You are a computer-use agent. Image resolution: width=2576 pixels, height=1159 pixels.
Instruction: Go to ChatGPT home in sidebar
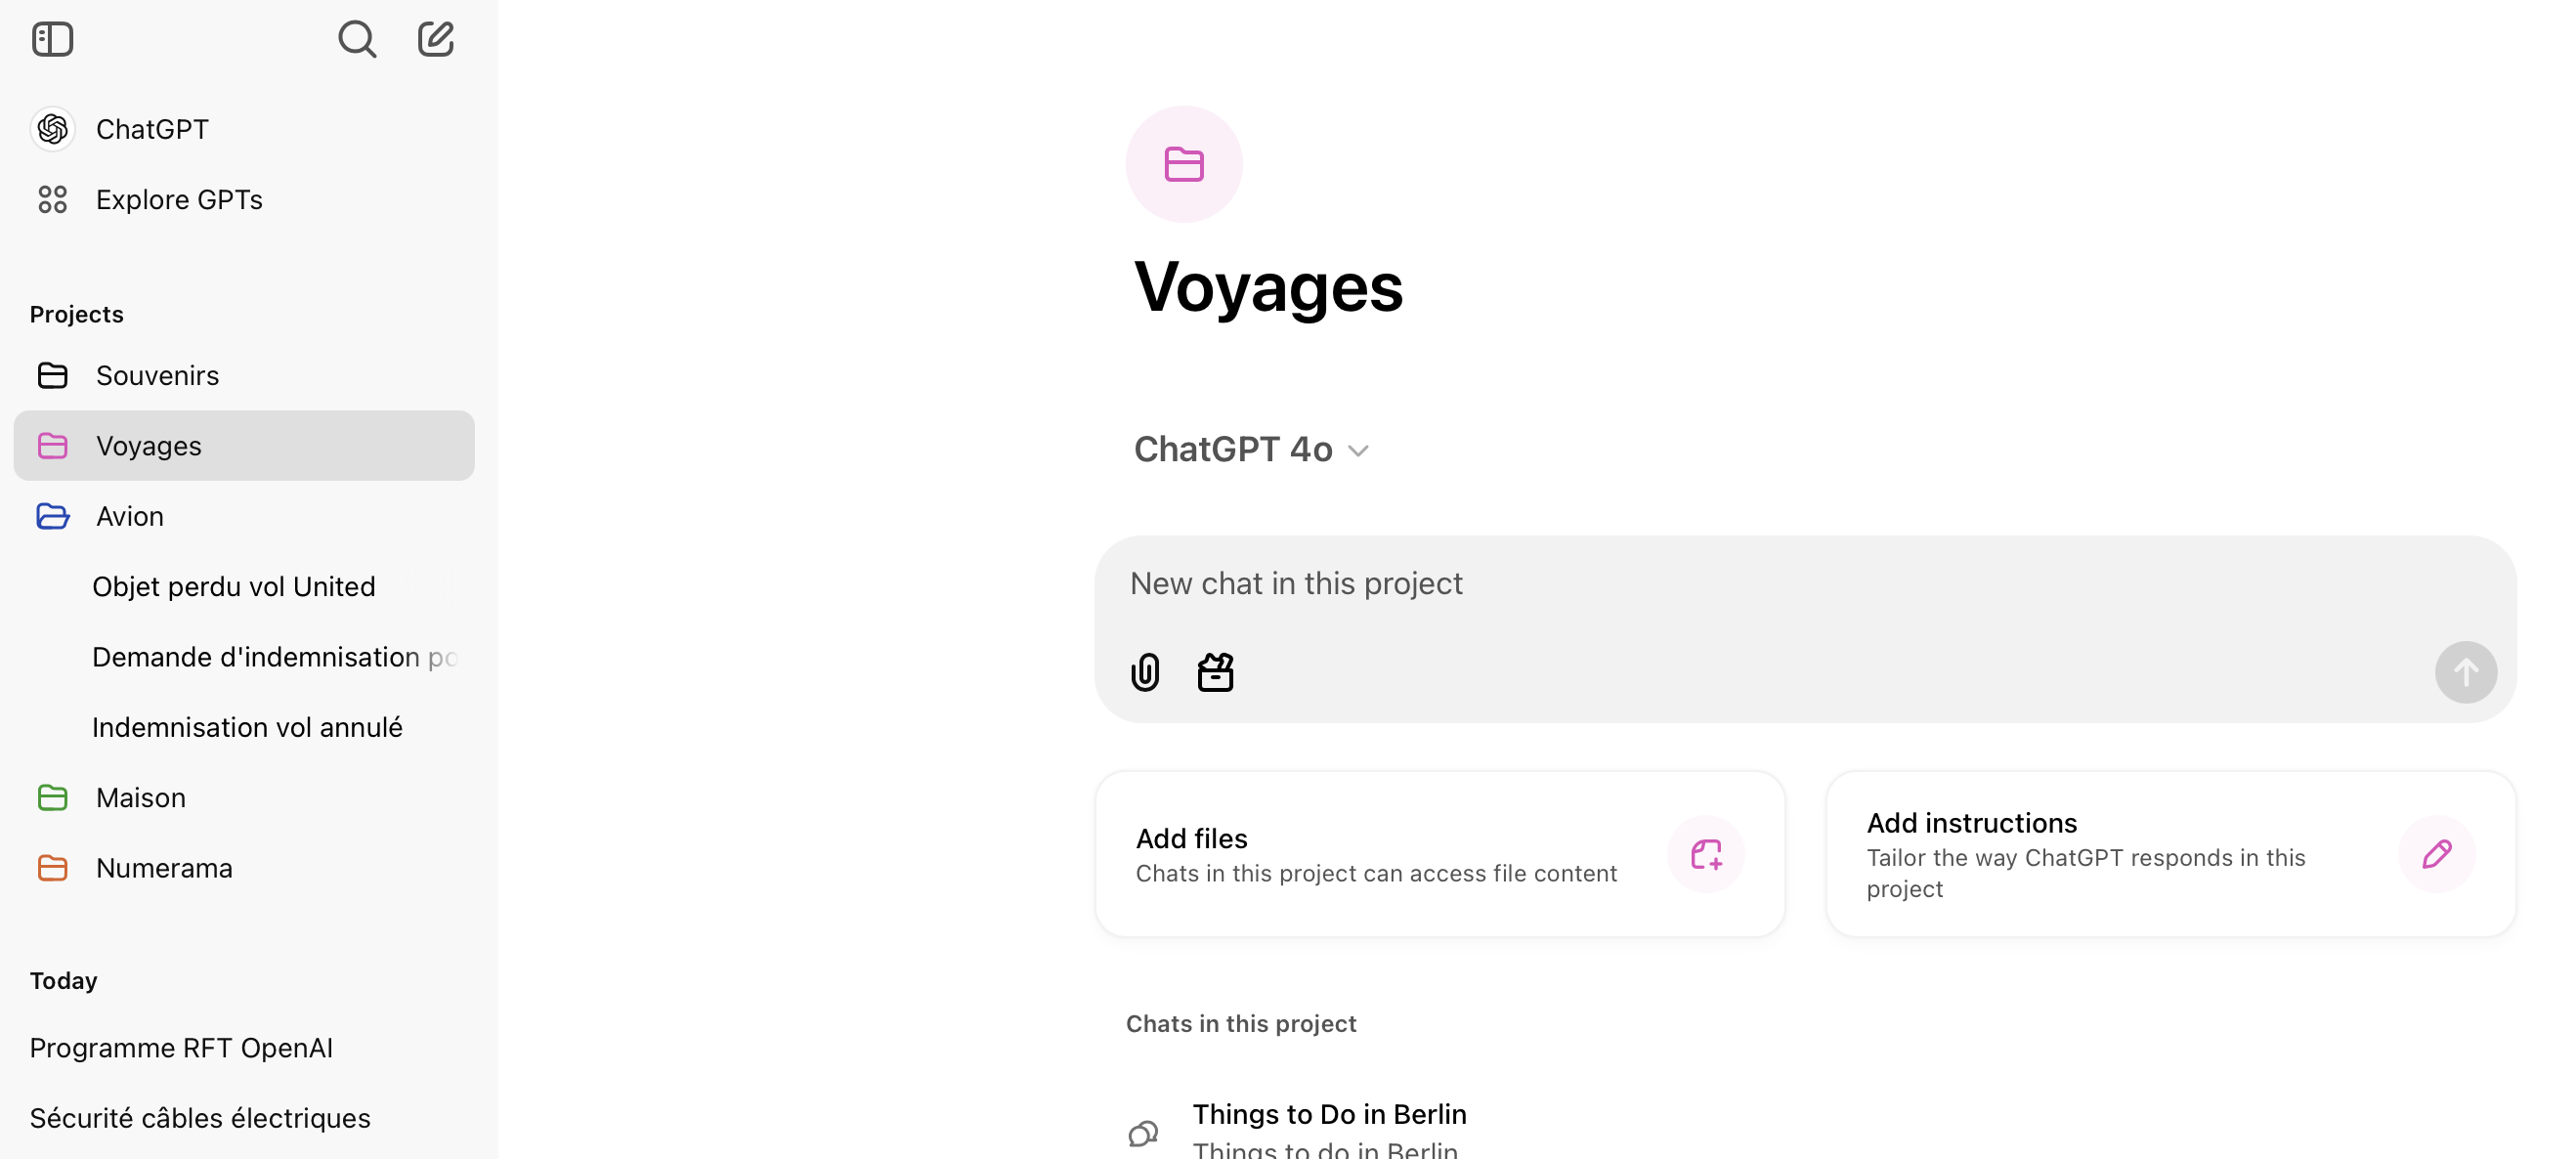coord(244,129)
